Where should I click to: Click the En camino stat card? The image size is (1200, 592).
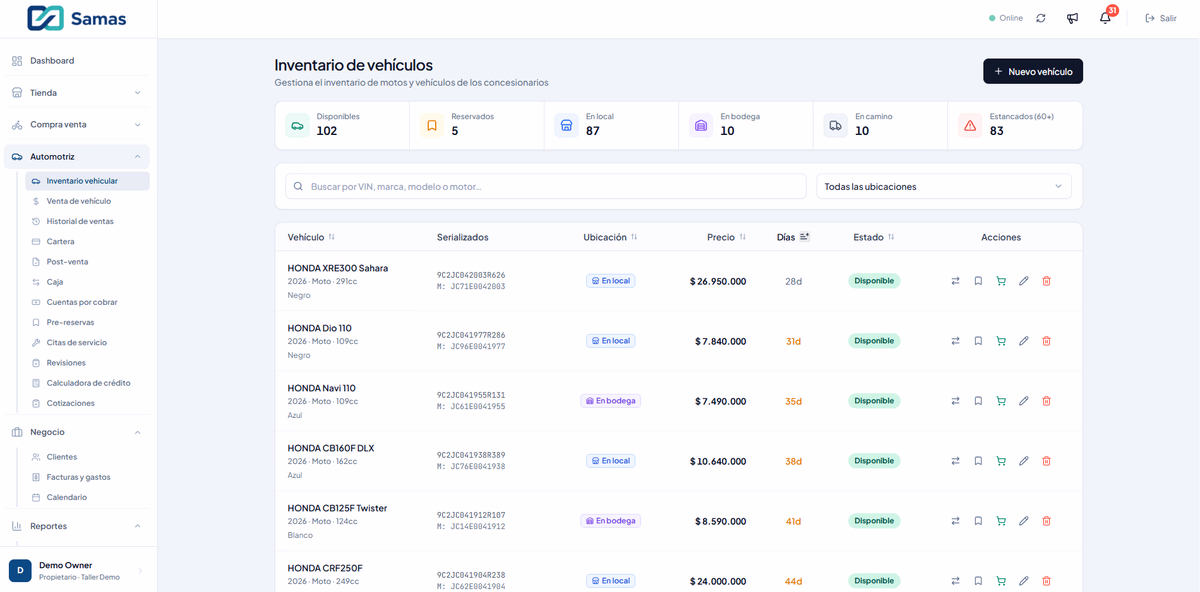click(x=880, y=125)
